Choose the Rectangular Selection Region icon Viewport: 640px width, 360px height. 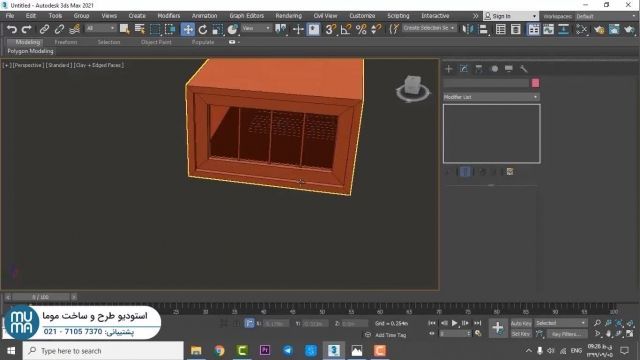pyautogui.click(x=155, y=29)
